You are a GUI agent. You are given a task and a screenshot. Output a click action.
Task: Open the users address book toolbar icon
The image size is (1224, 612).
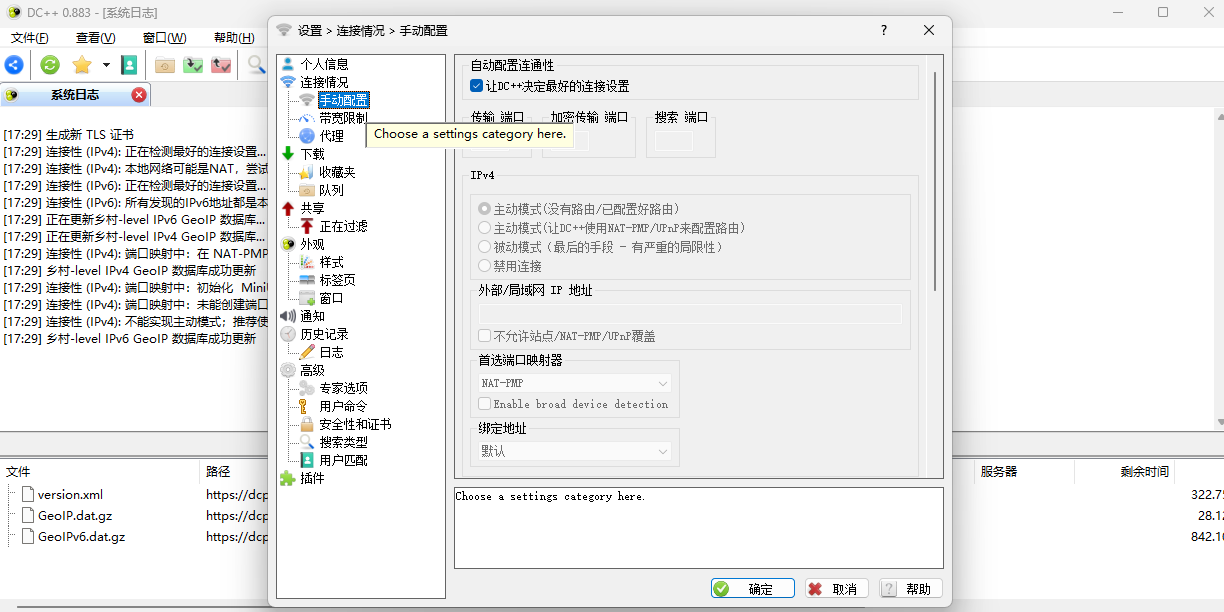pos(129,65)
